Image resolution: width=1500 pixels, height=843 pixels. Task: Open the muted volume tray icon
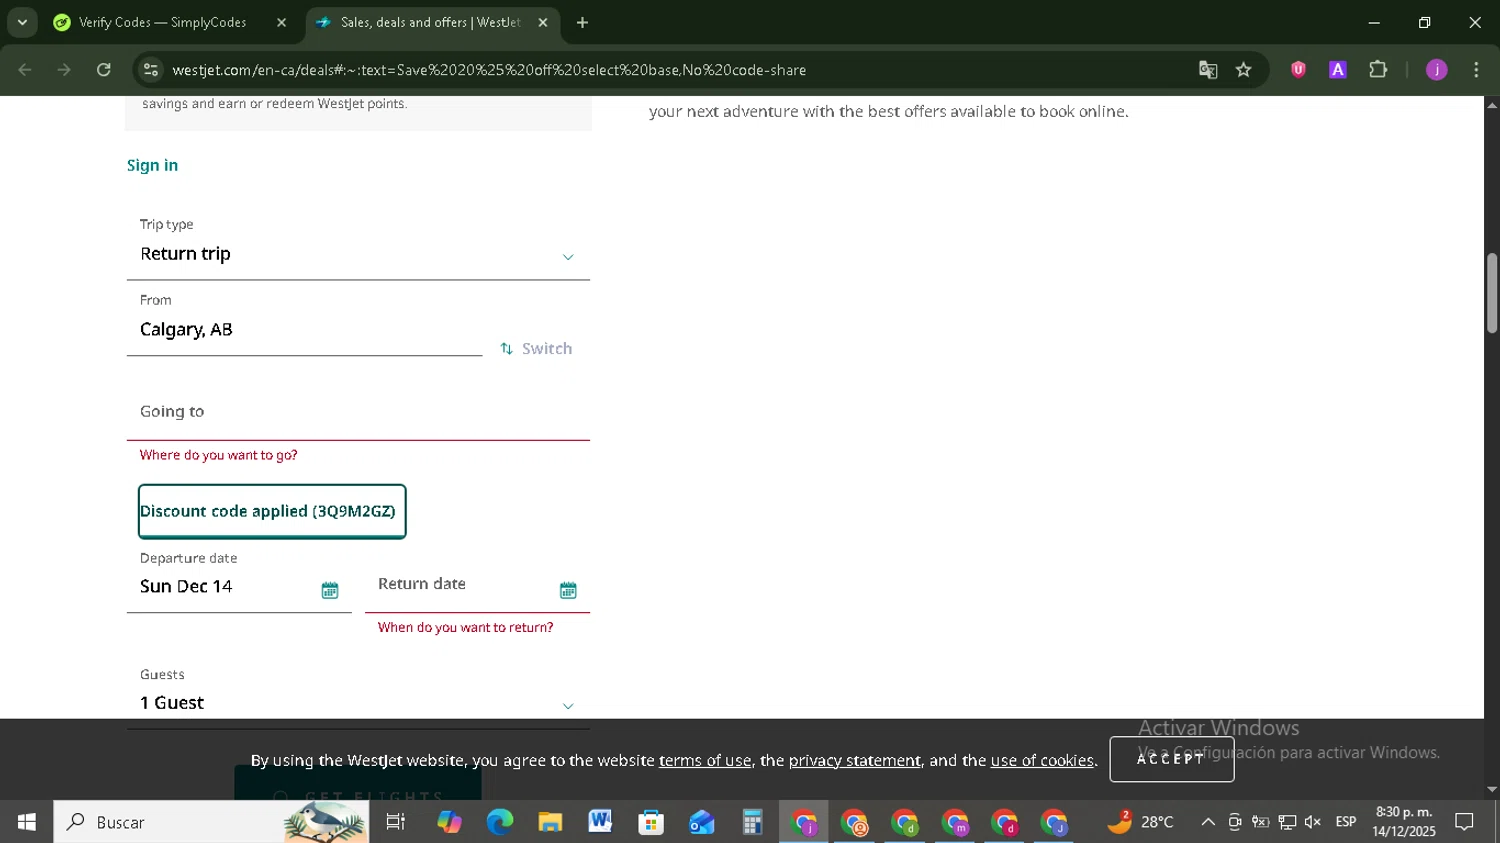(x=1313, y=822)
